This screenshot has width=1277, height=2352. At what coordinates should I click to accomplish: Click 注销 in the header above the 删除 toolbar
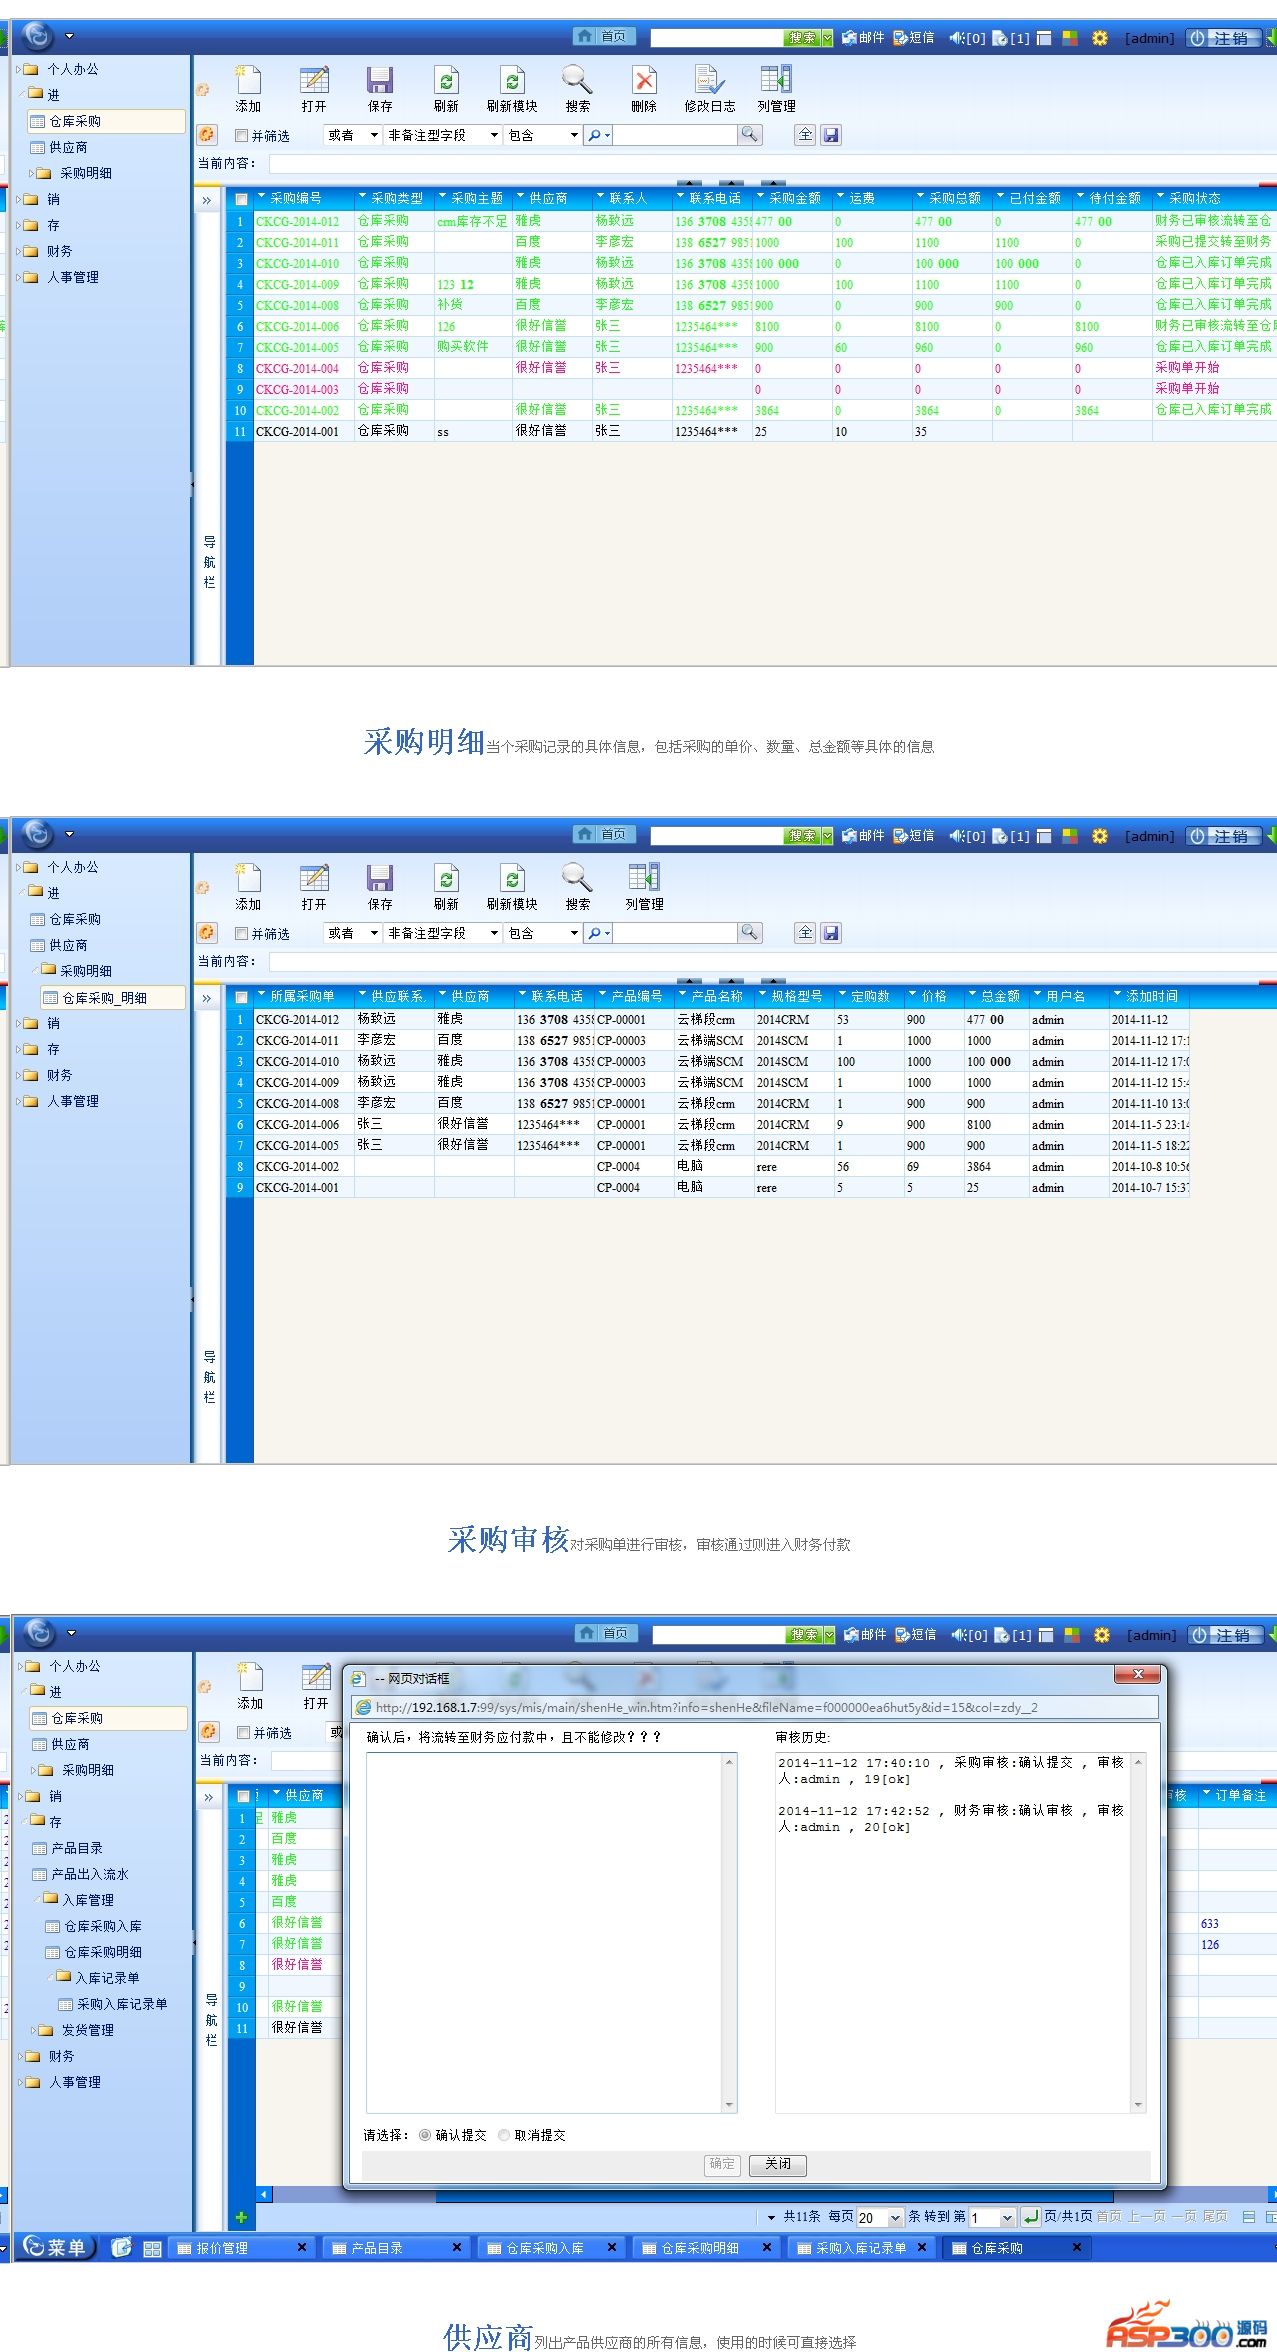(x=1225, y=38)
